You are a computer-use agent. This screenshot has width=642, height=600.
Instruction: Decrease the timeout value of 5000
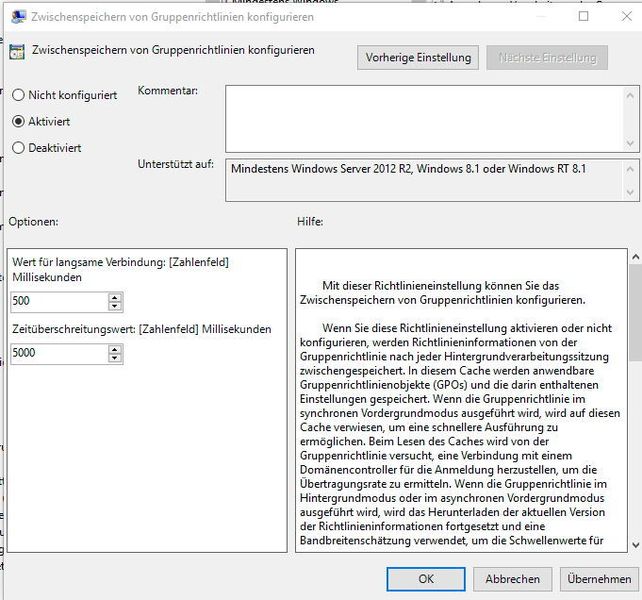115,358
